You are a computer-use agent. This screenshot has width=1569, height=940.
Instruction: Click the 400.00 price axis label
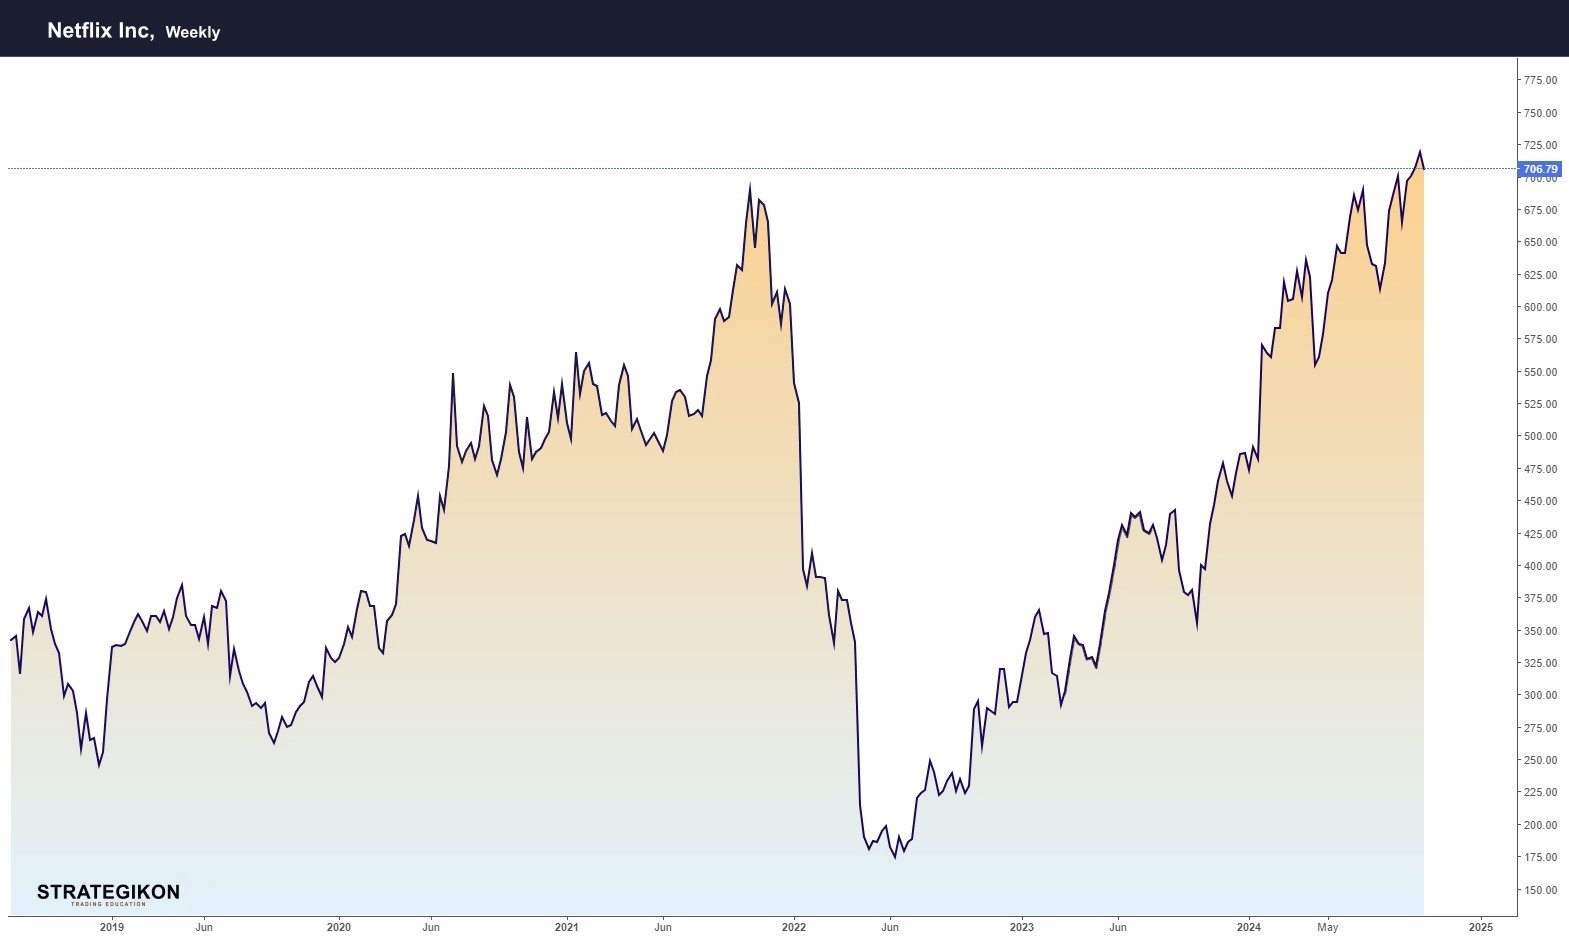click(x=1540, y=566)
